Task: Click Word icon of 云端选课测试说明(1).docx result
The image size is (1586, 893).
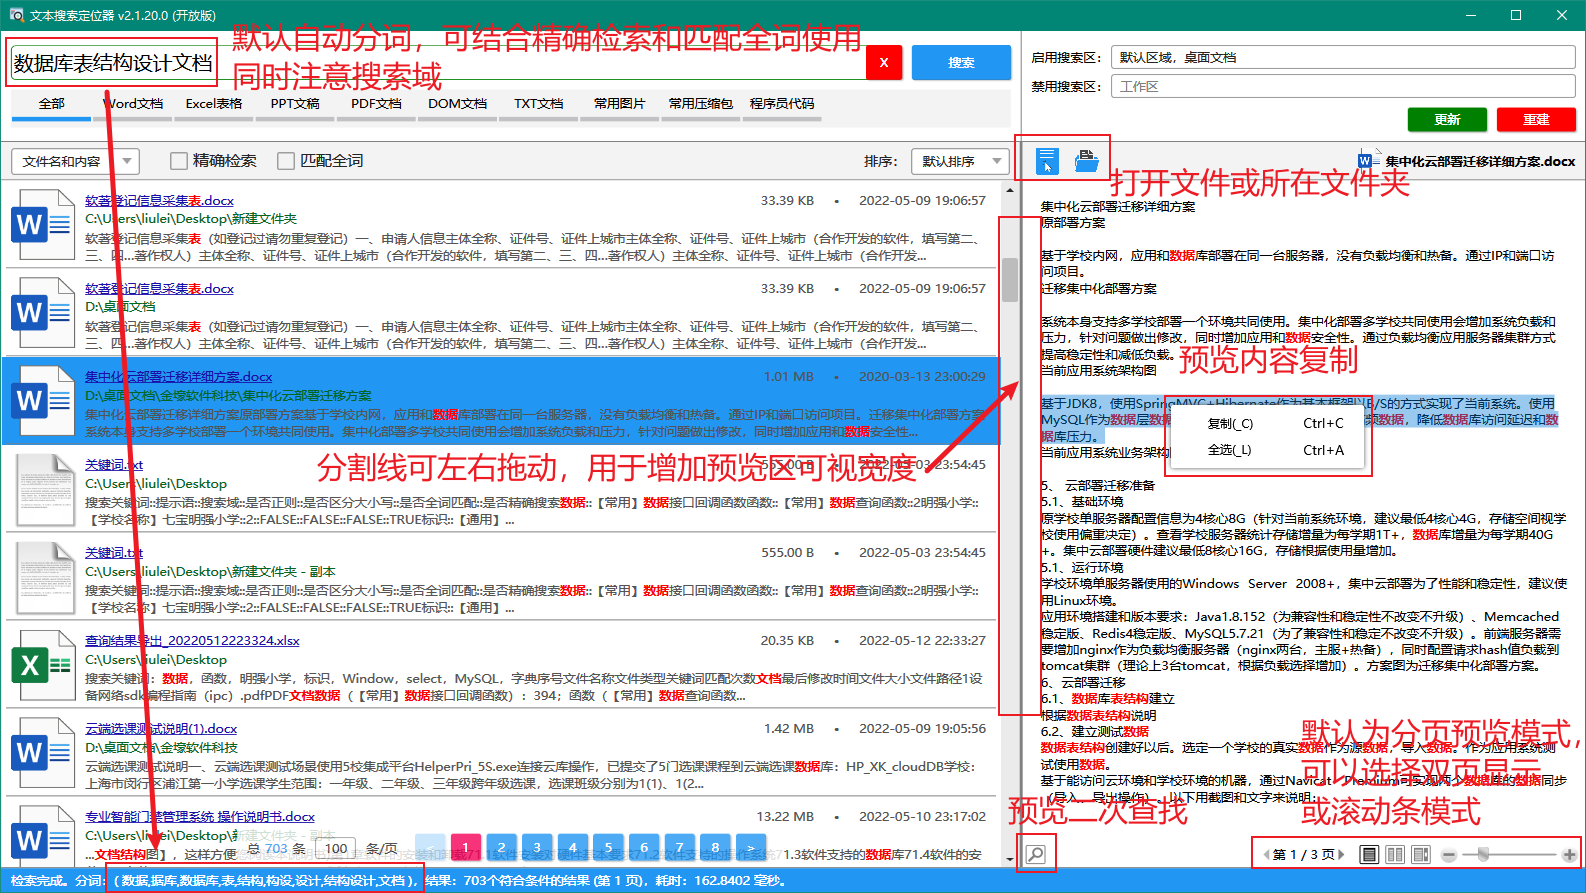Action: (x=42, y=753)
